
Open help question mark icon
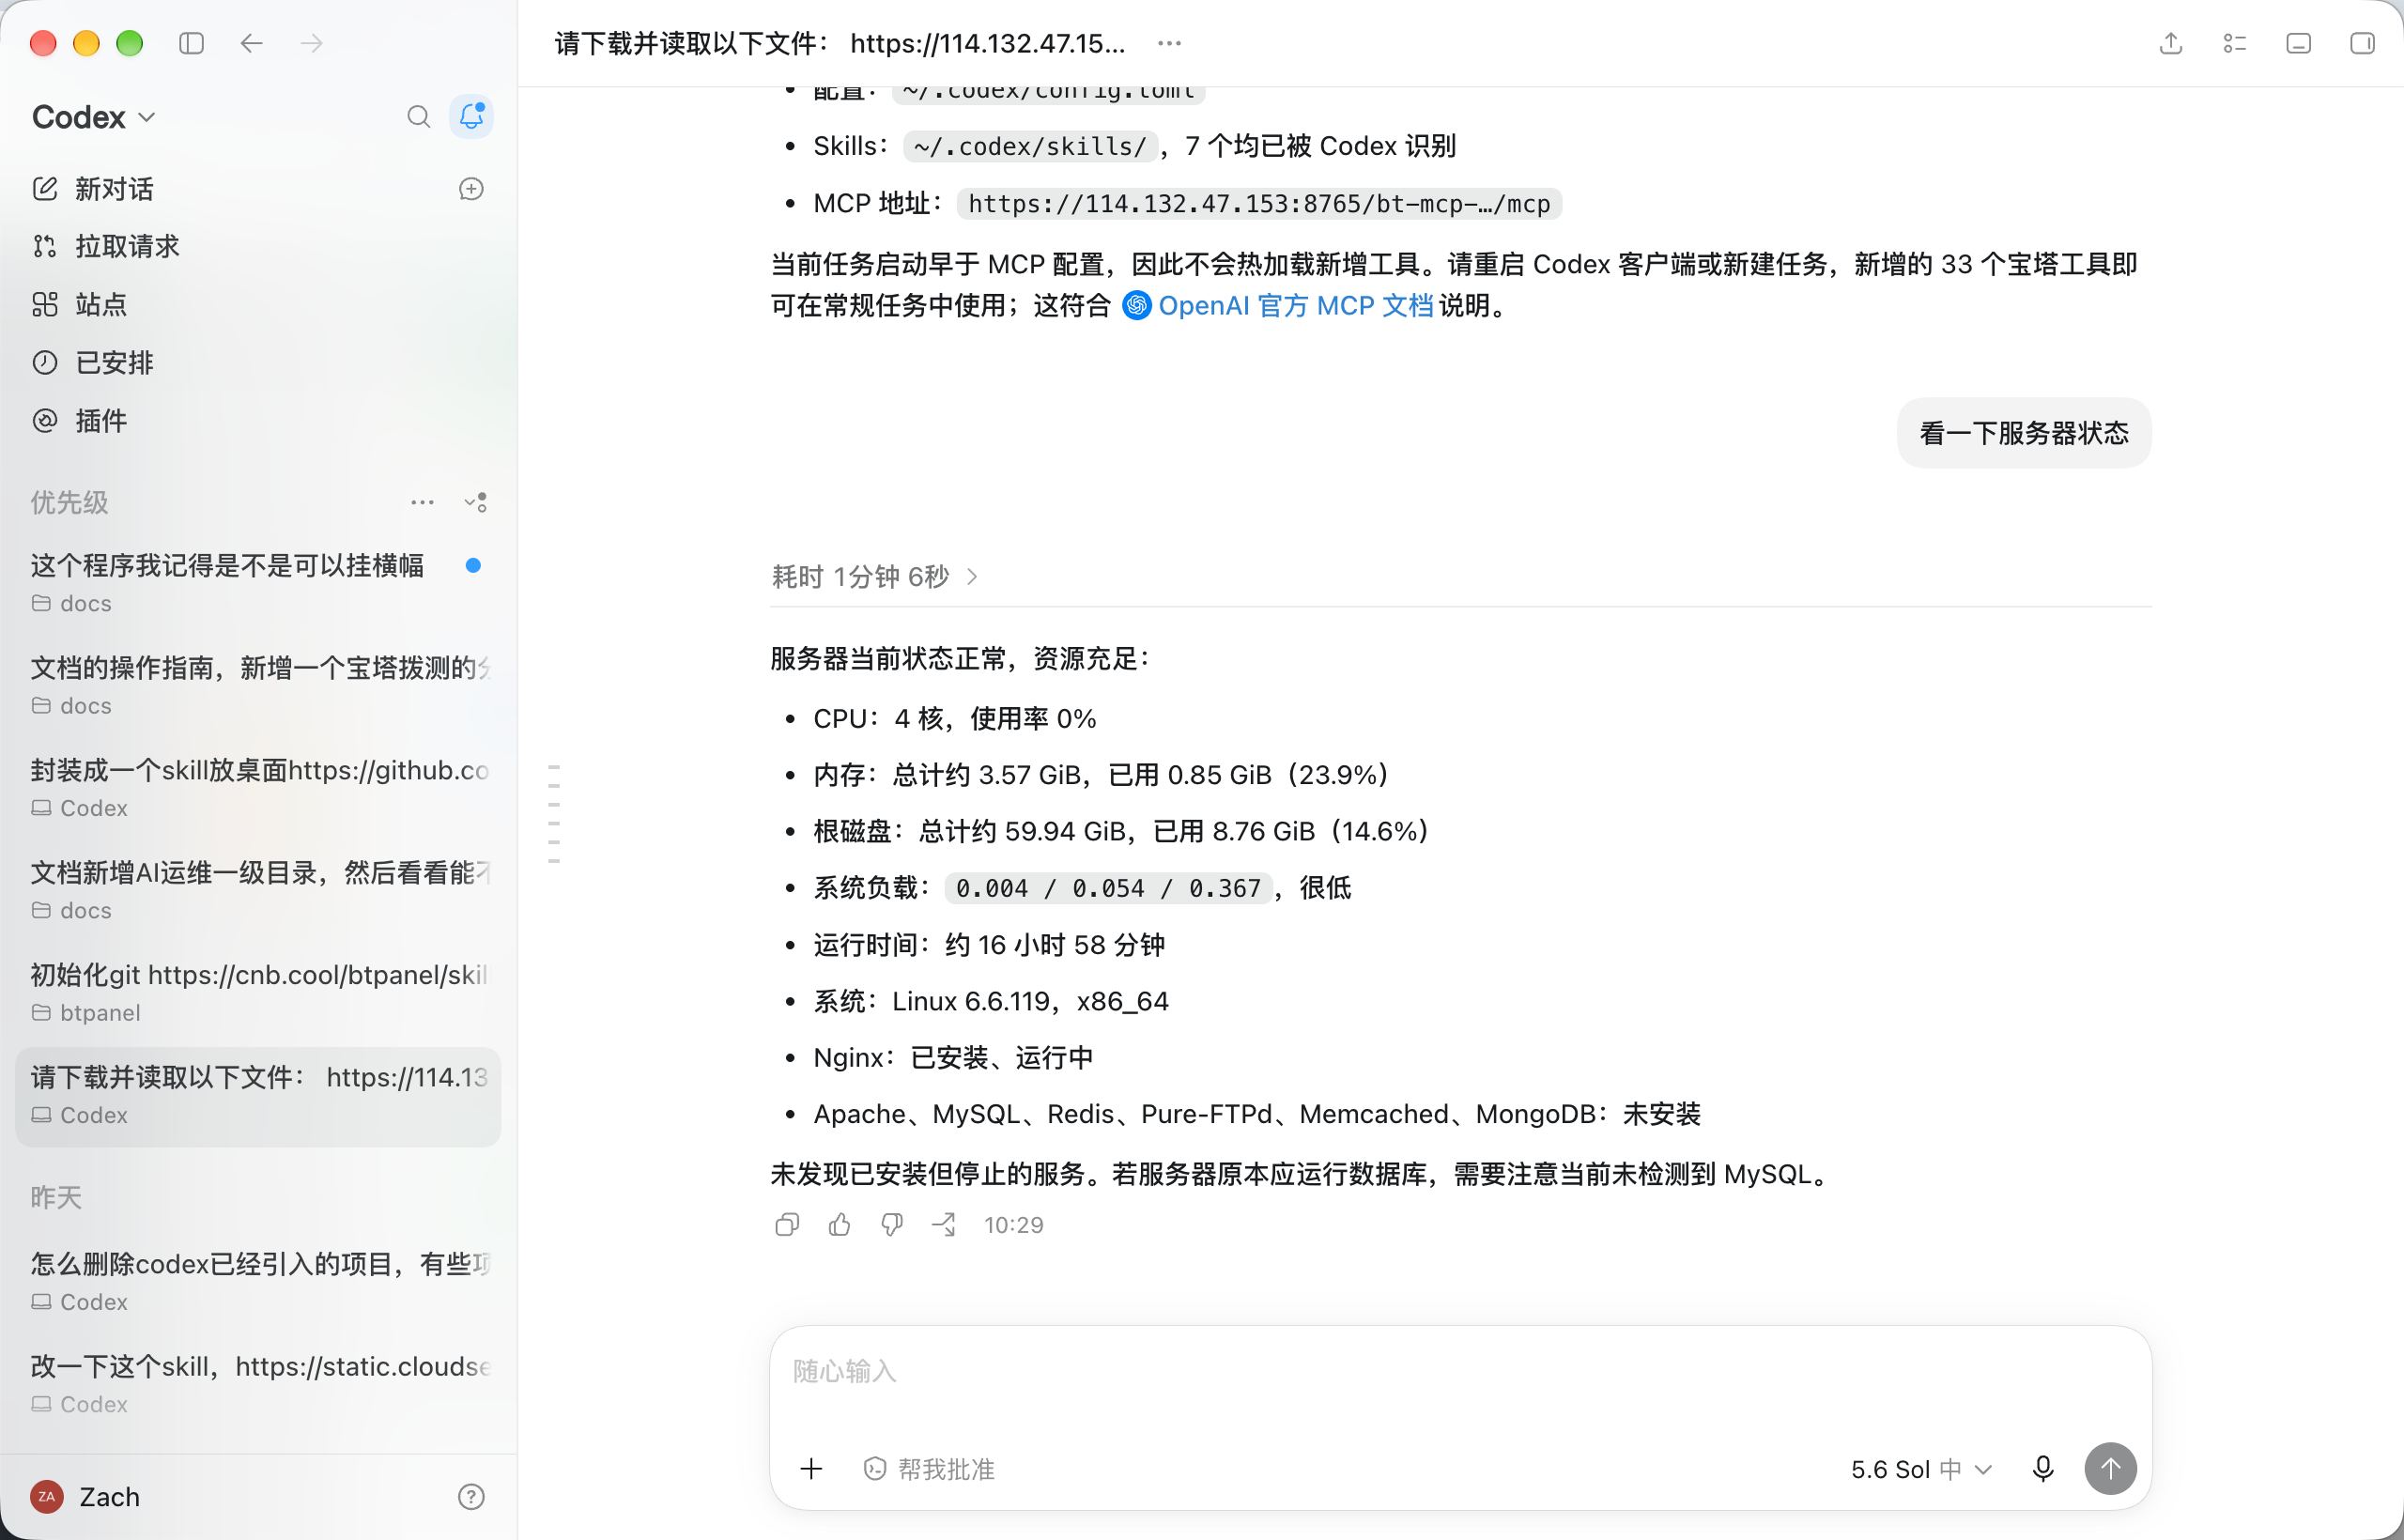[471, 1496]
